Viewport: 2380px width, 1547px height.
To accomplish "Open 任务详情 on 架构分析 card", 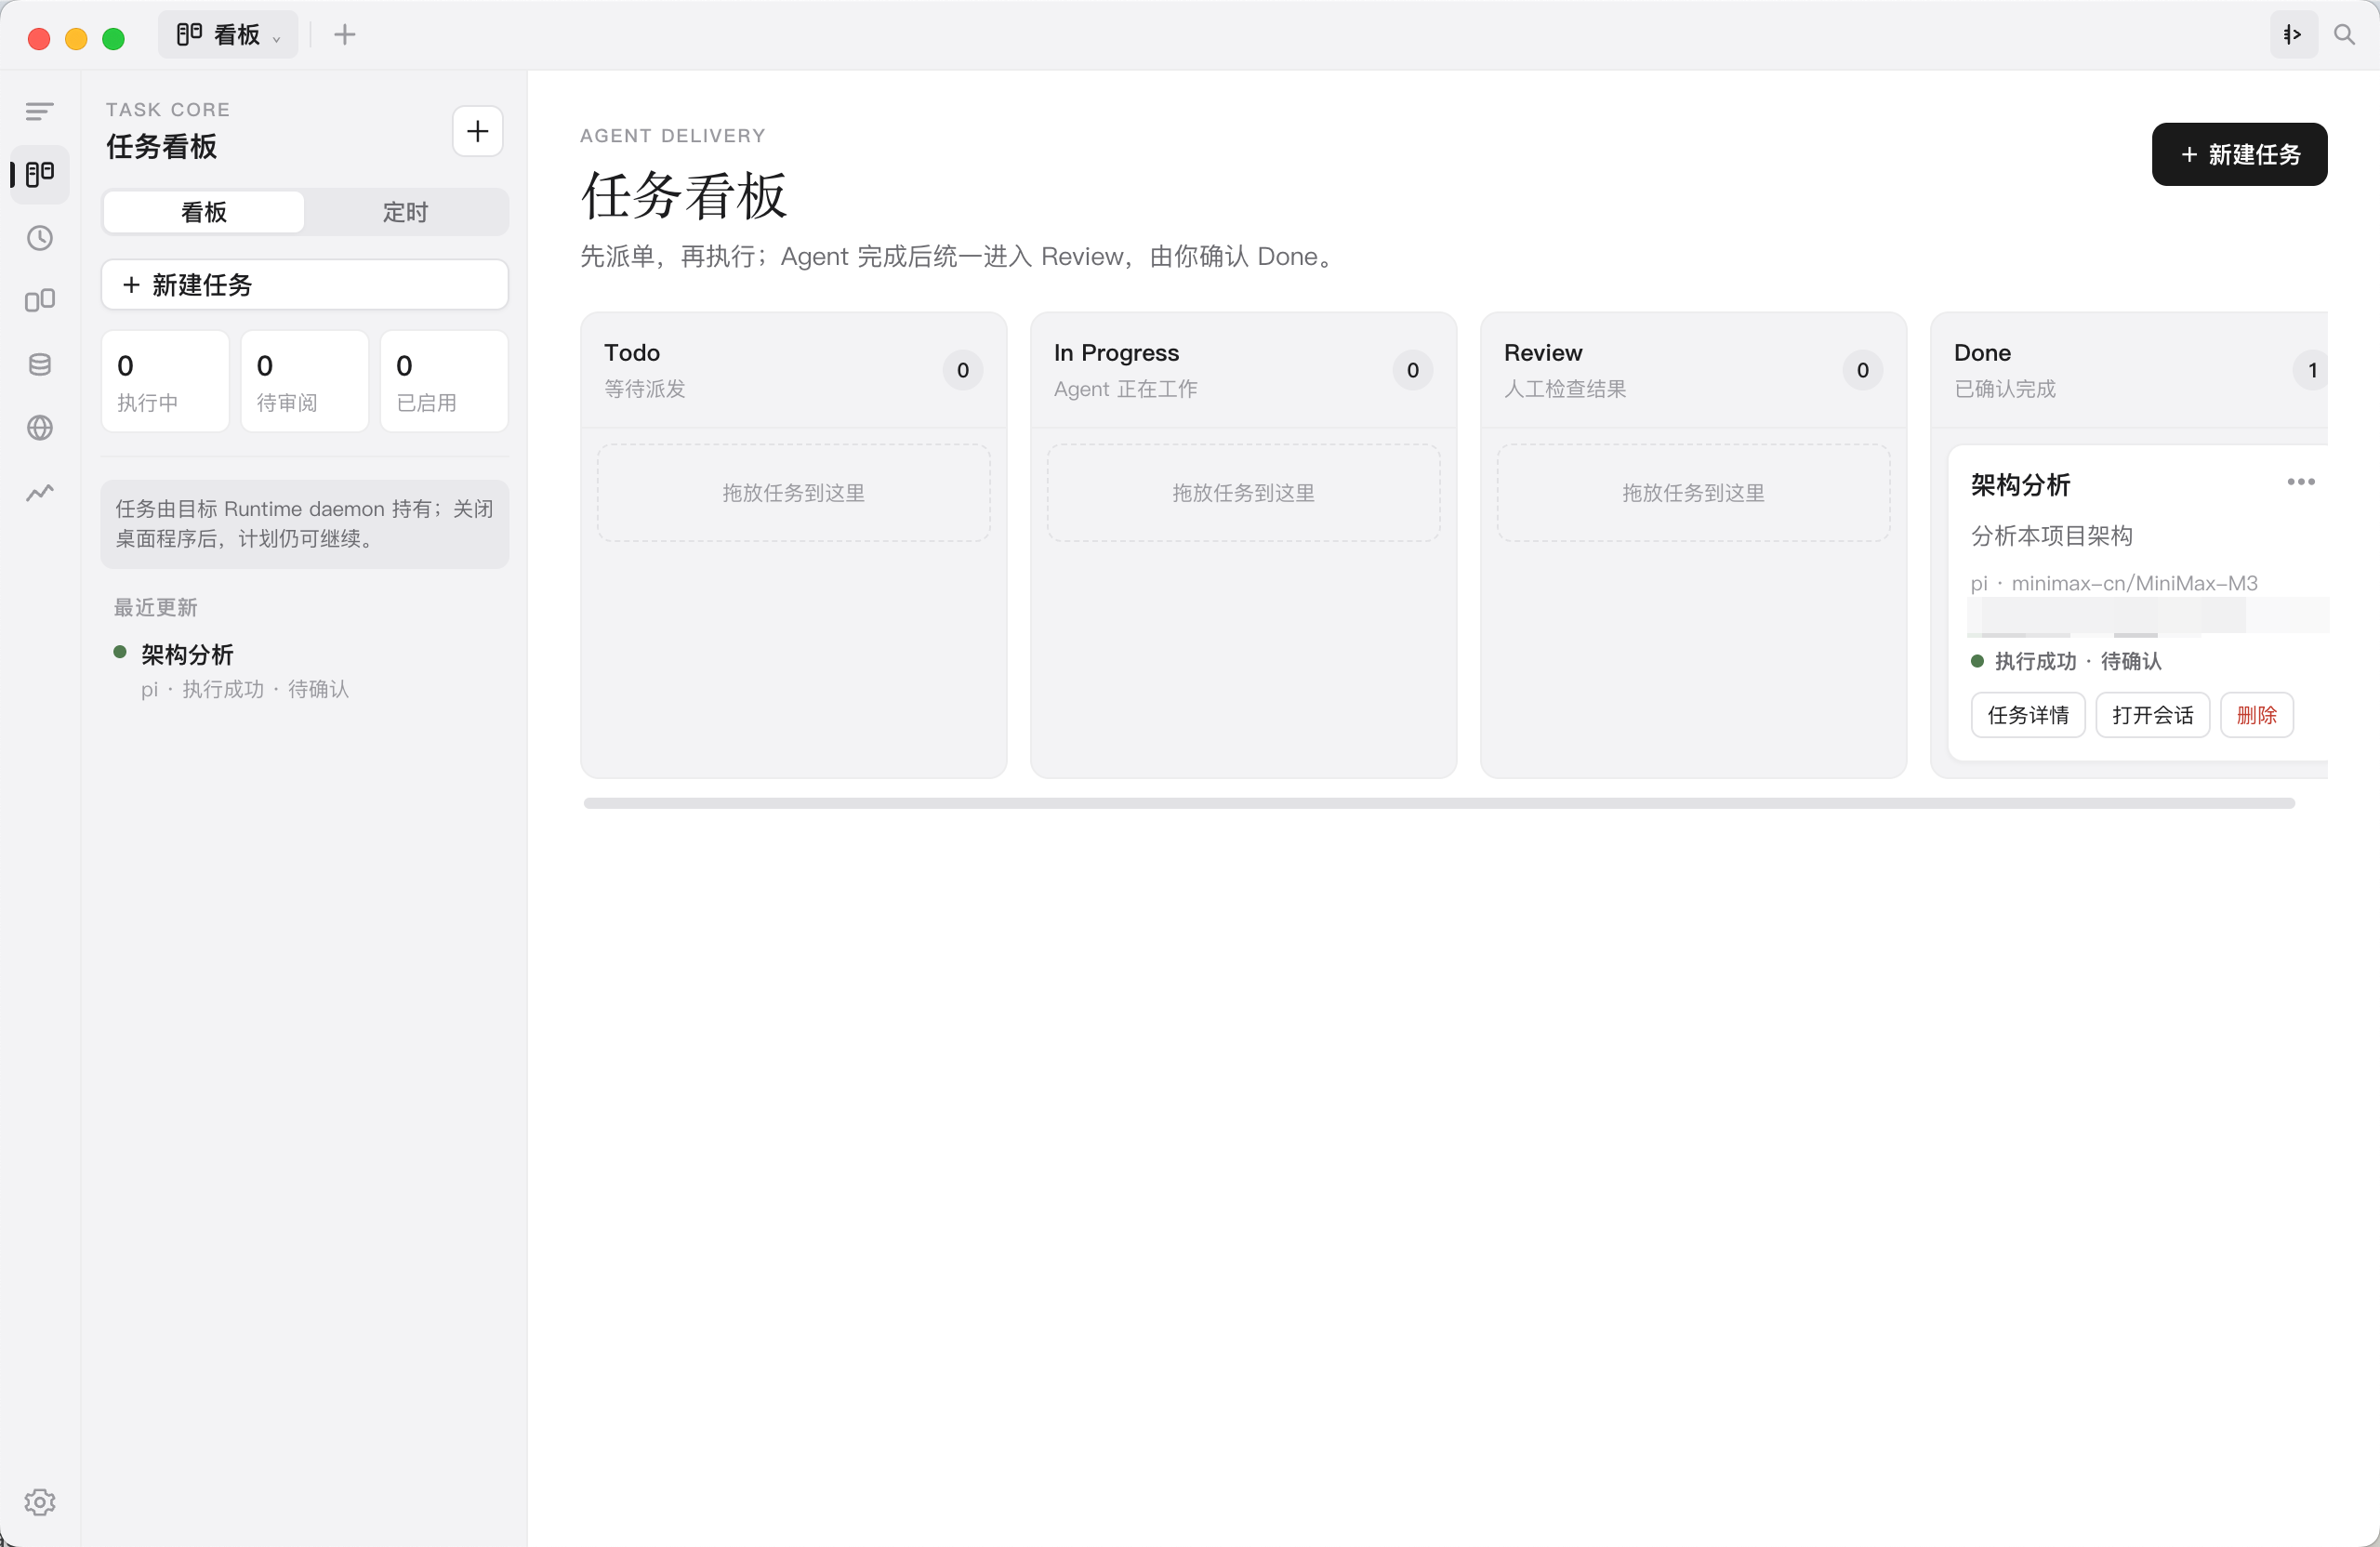I will click(x=2027, y=715).
